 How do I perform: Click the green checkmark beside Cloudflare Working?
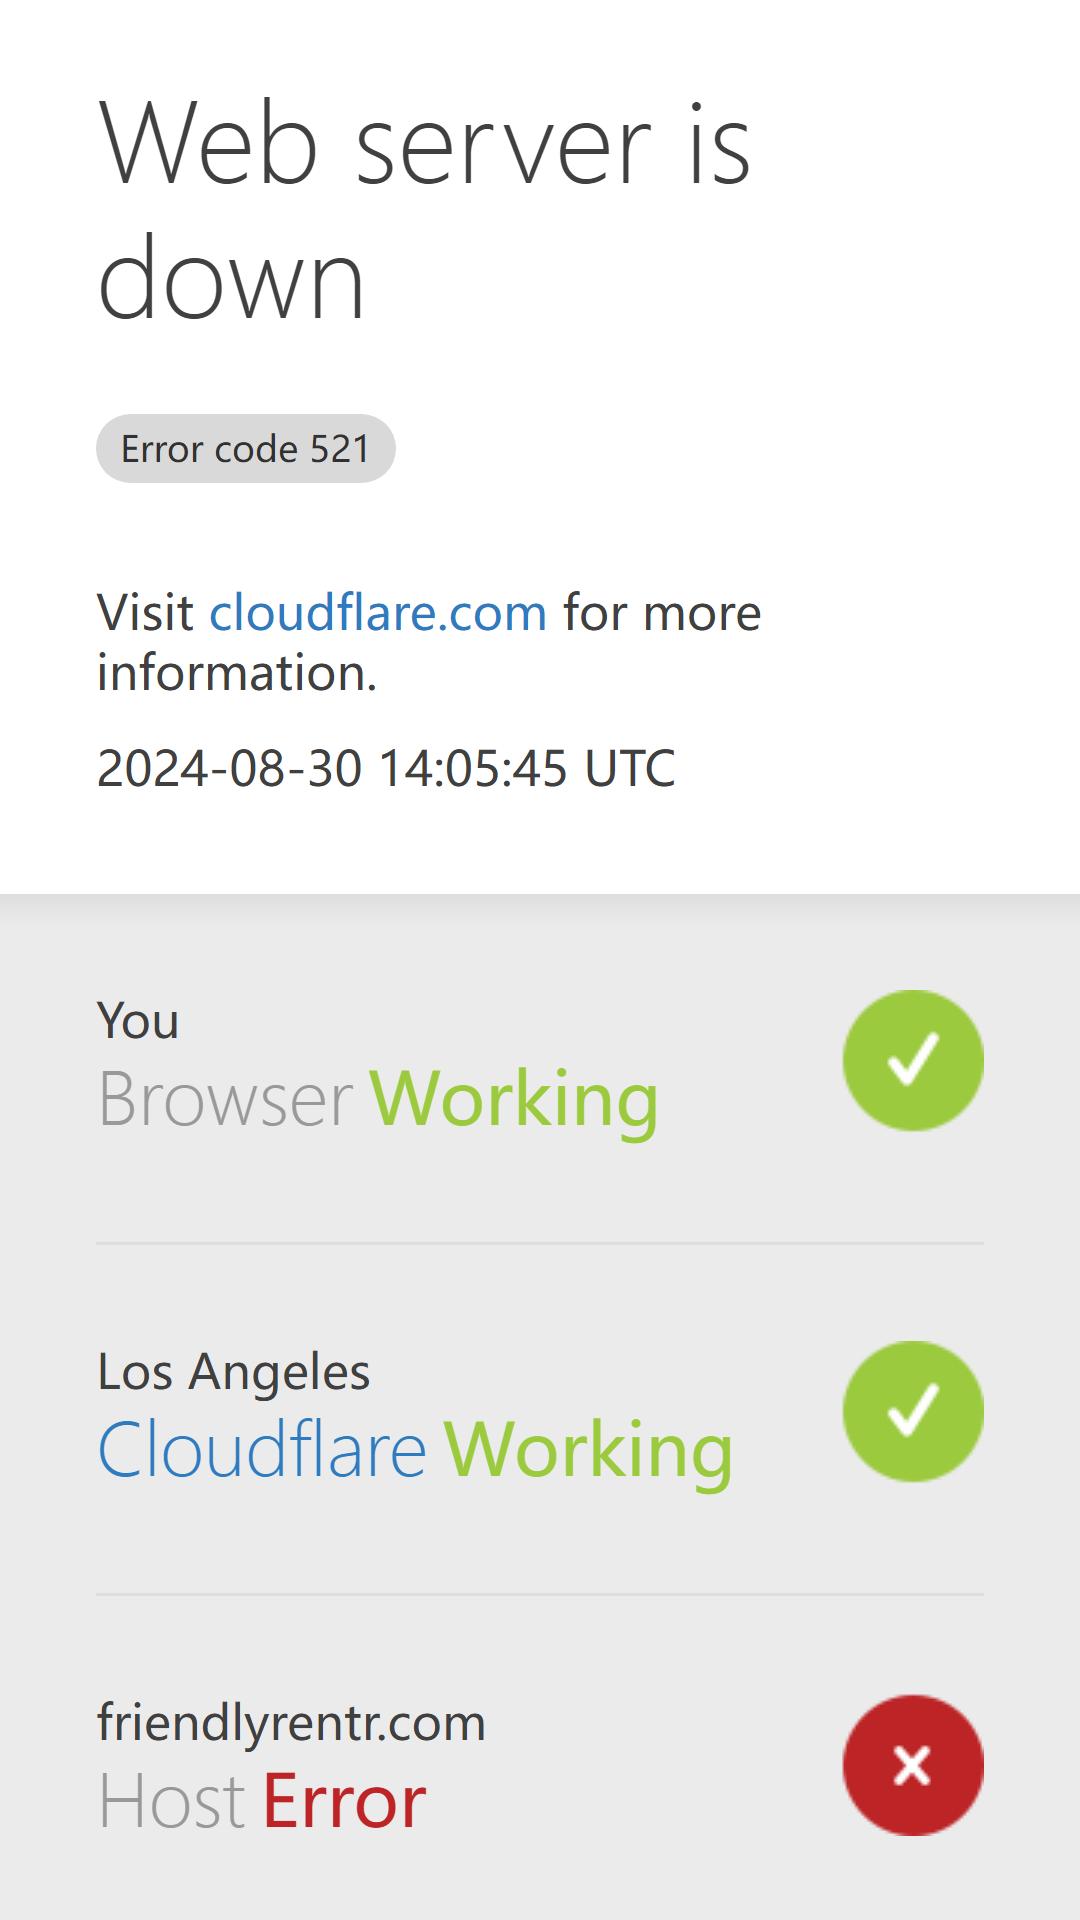point(913,1411)
